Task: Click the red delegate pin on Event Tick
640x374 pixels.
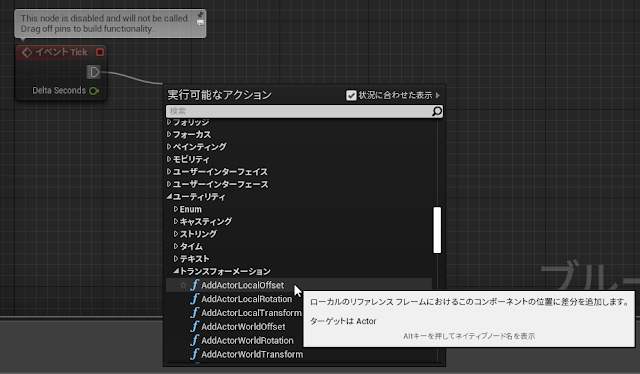Action: (x=100, y=52)
